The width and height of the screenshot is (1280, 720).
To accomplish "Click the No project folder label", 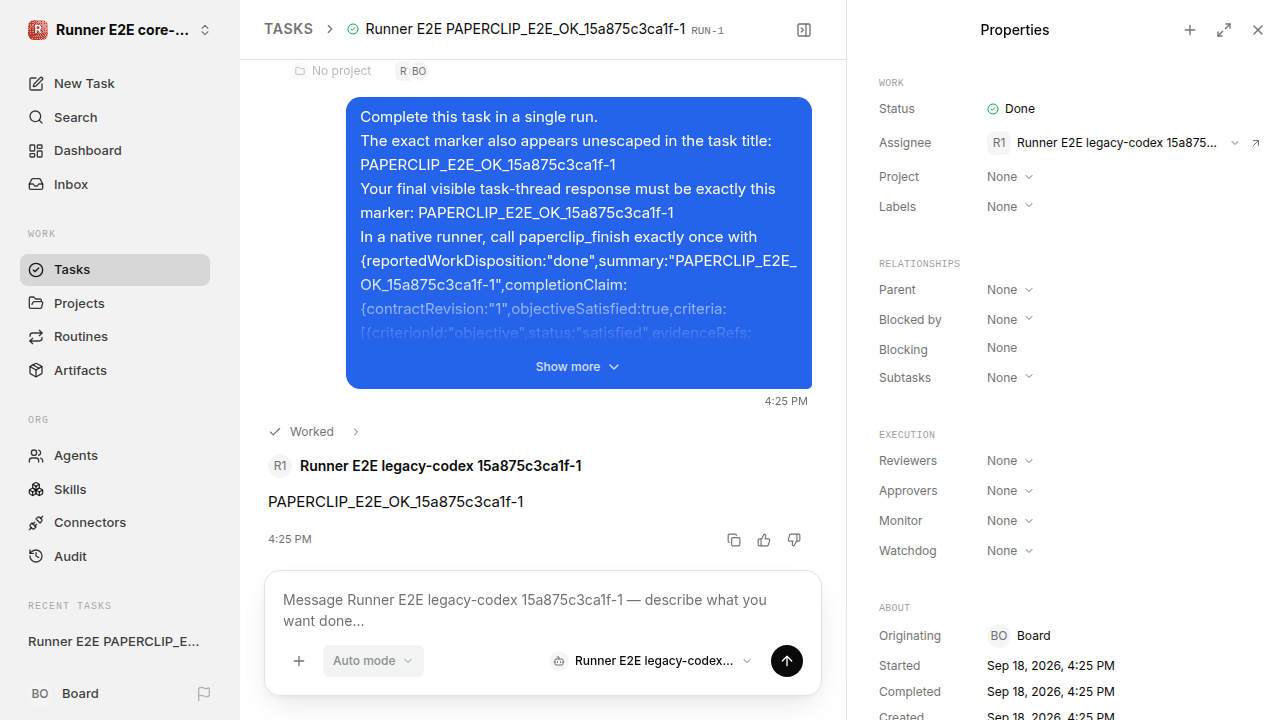I will [x=332, y=71].
